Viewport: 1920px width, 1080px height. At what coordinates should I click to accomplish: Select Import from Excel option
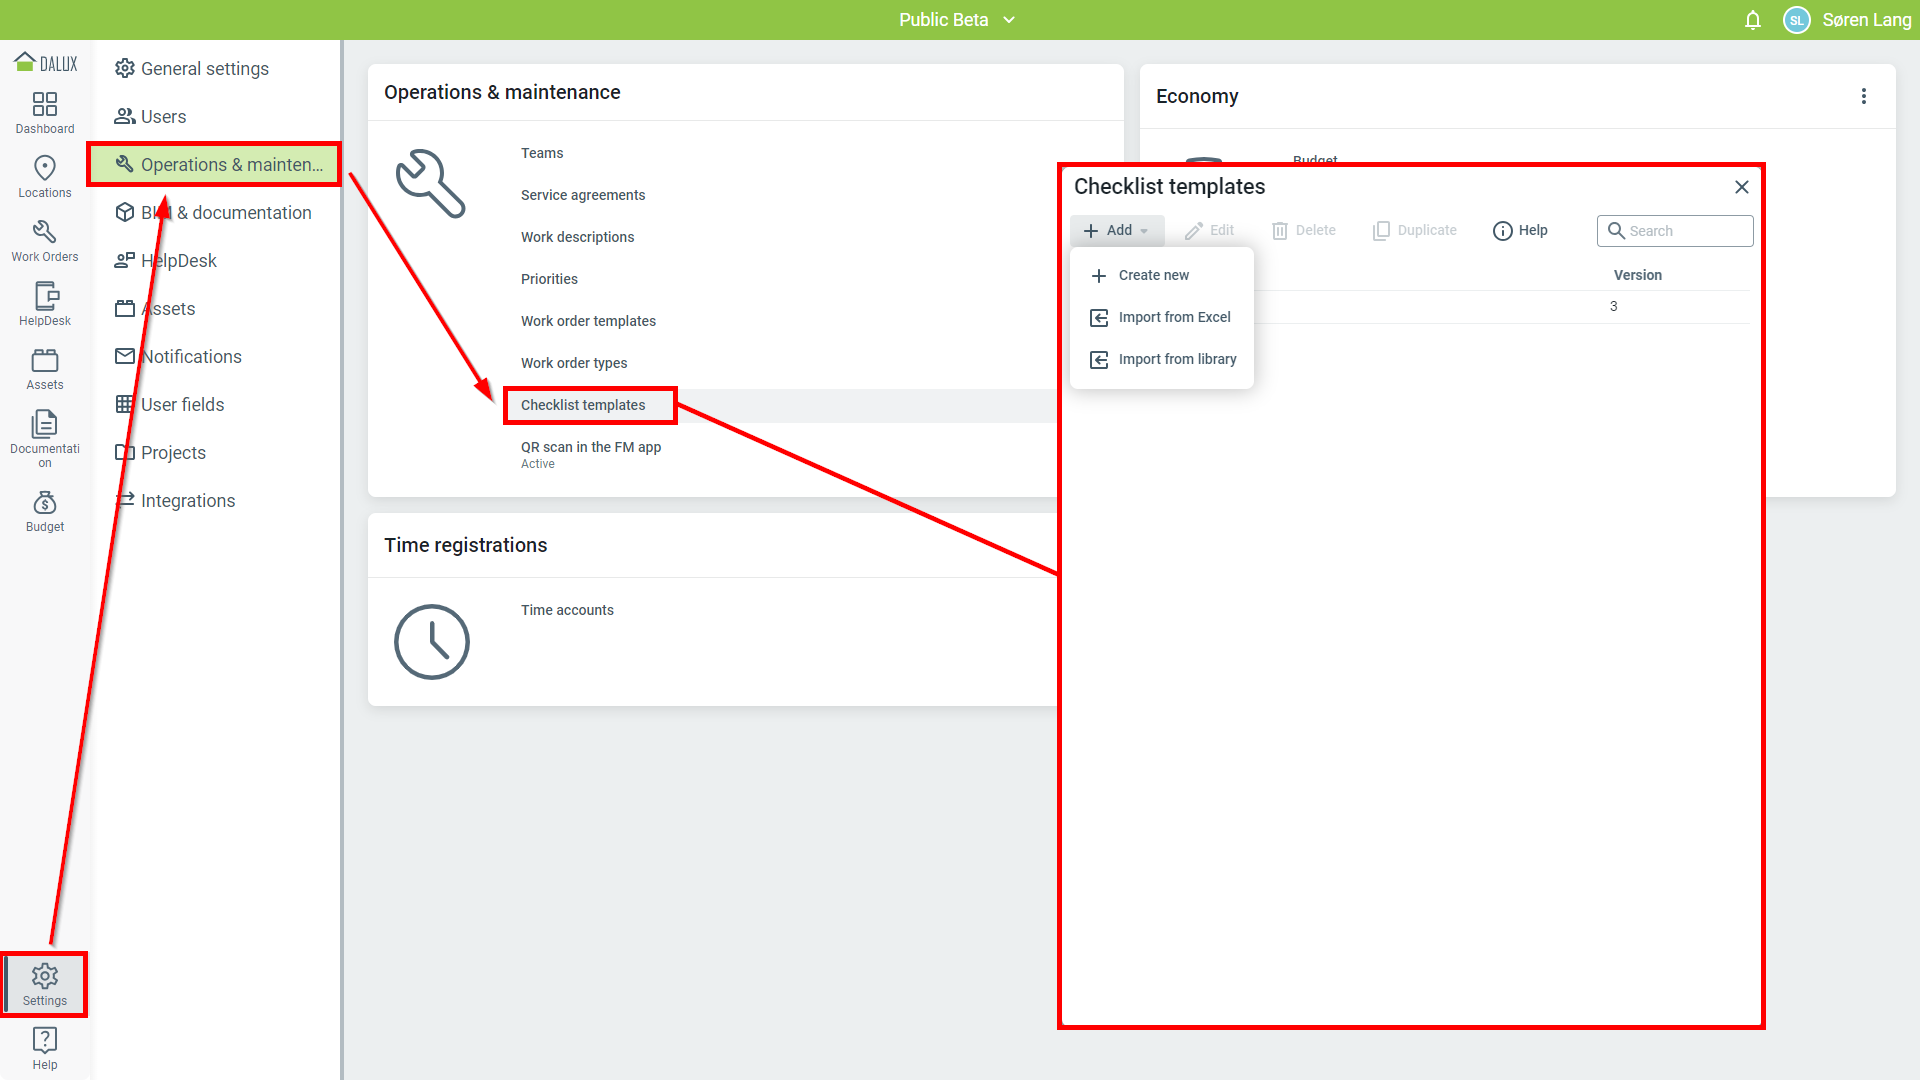pos(1174,317)
